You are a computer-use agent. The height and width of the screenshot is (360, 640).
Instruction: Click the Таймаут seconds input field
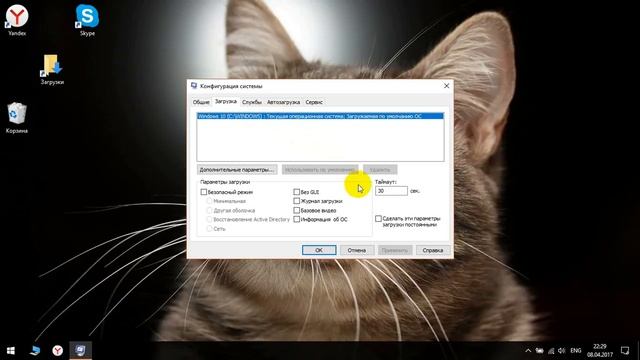click(391, 191)
